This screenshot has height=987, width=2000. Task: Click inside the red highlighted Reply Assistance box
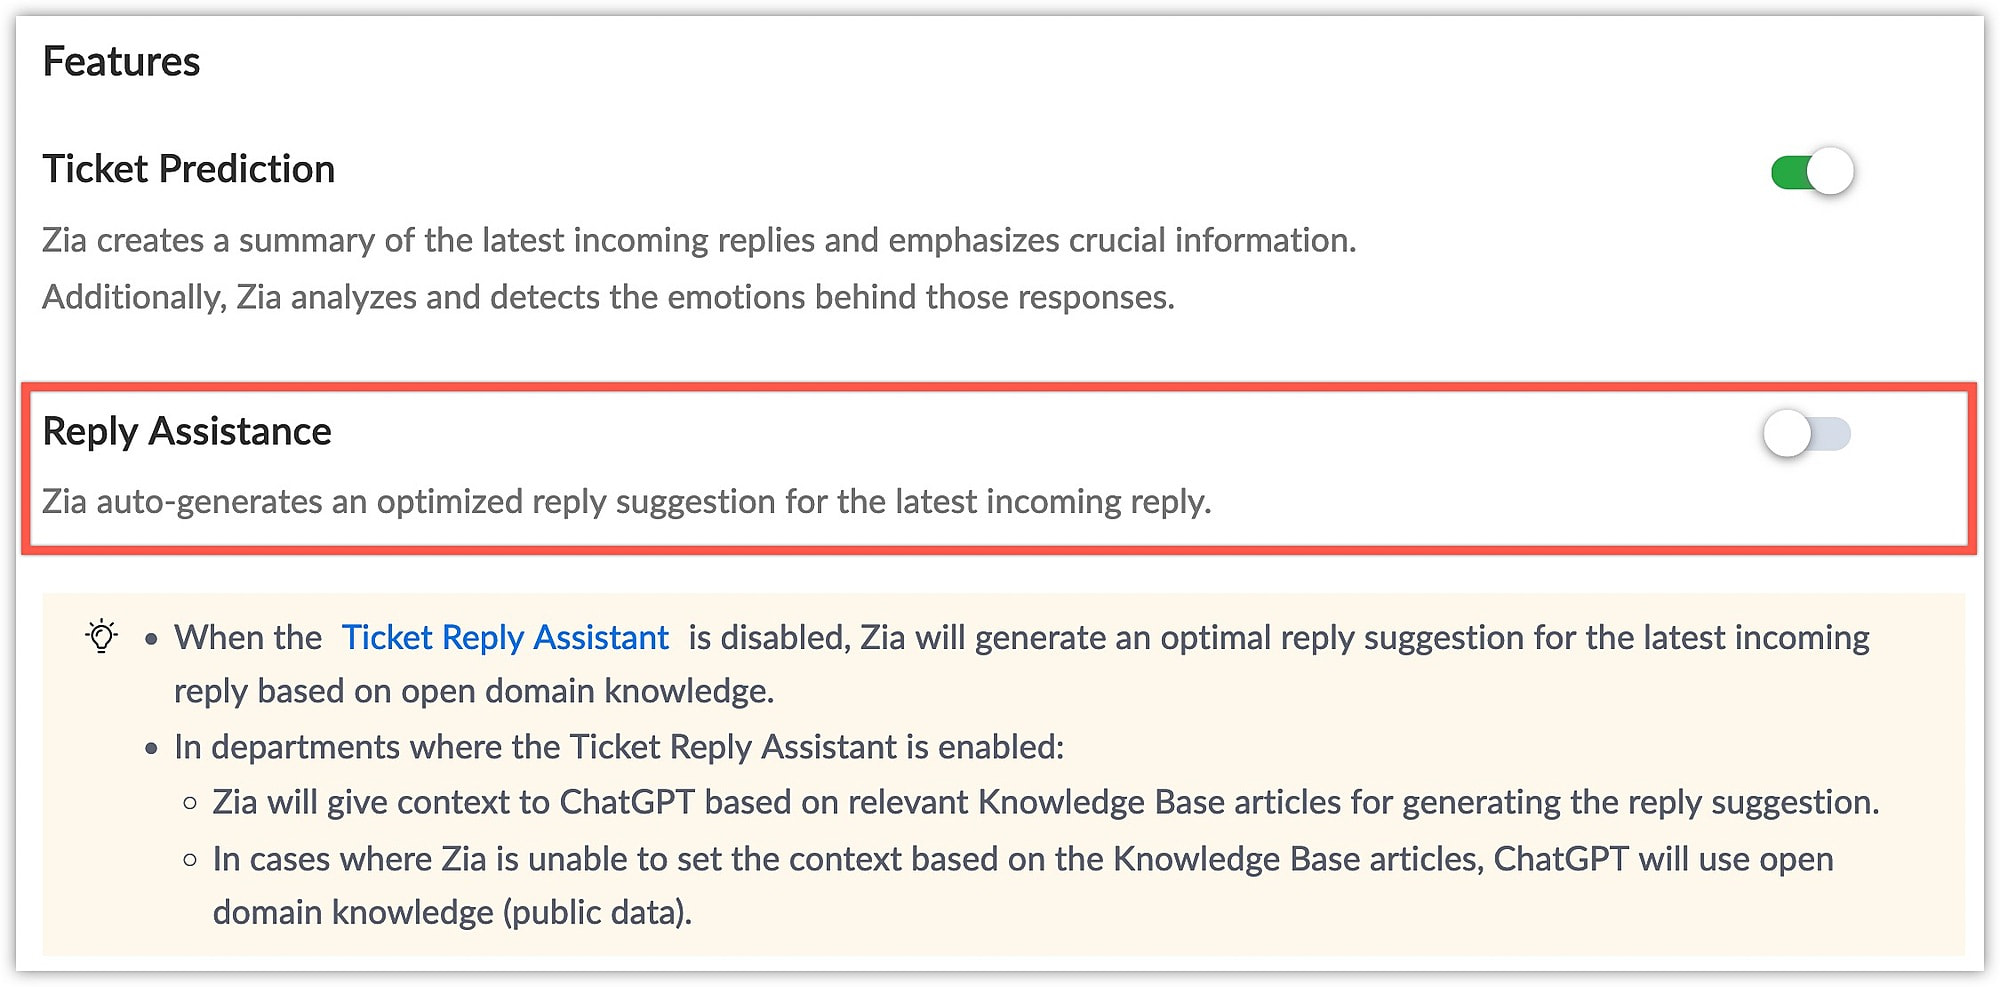click(x=1000, y=468)
